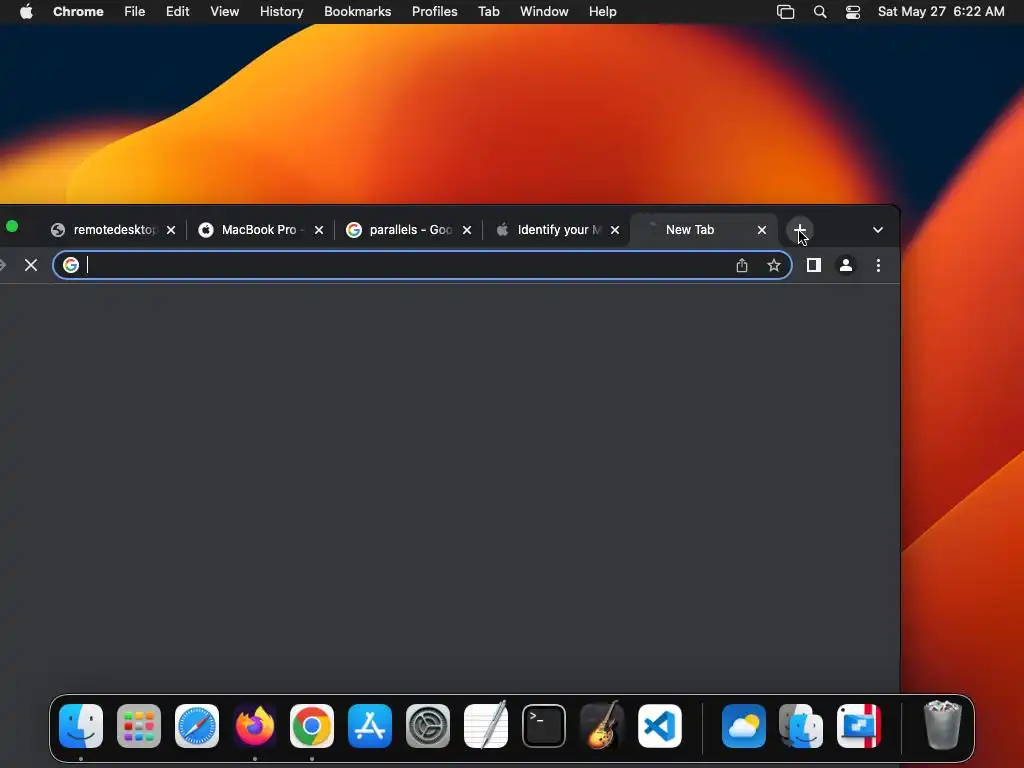Open the Remote Desktop app in the Dock
1024x768 pixels.
click(x=859, y=726)
